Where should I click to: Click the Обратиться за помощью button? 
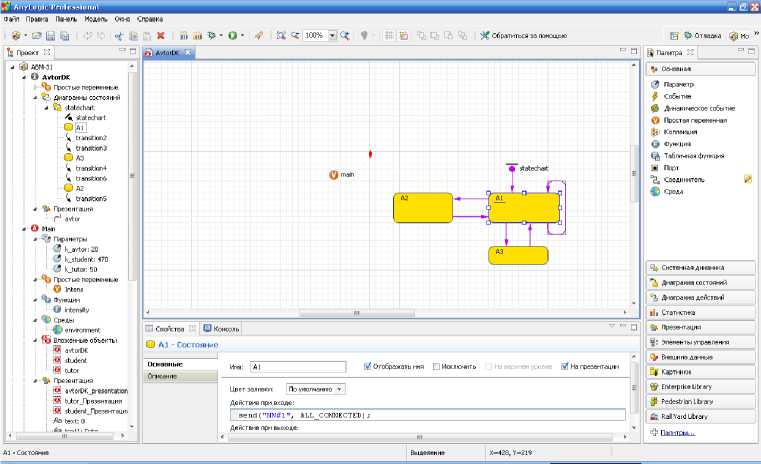[521, 35]
